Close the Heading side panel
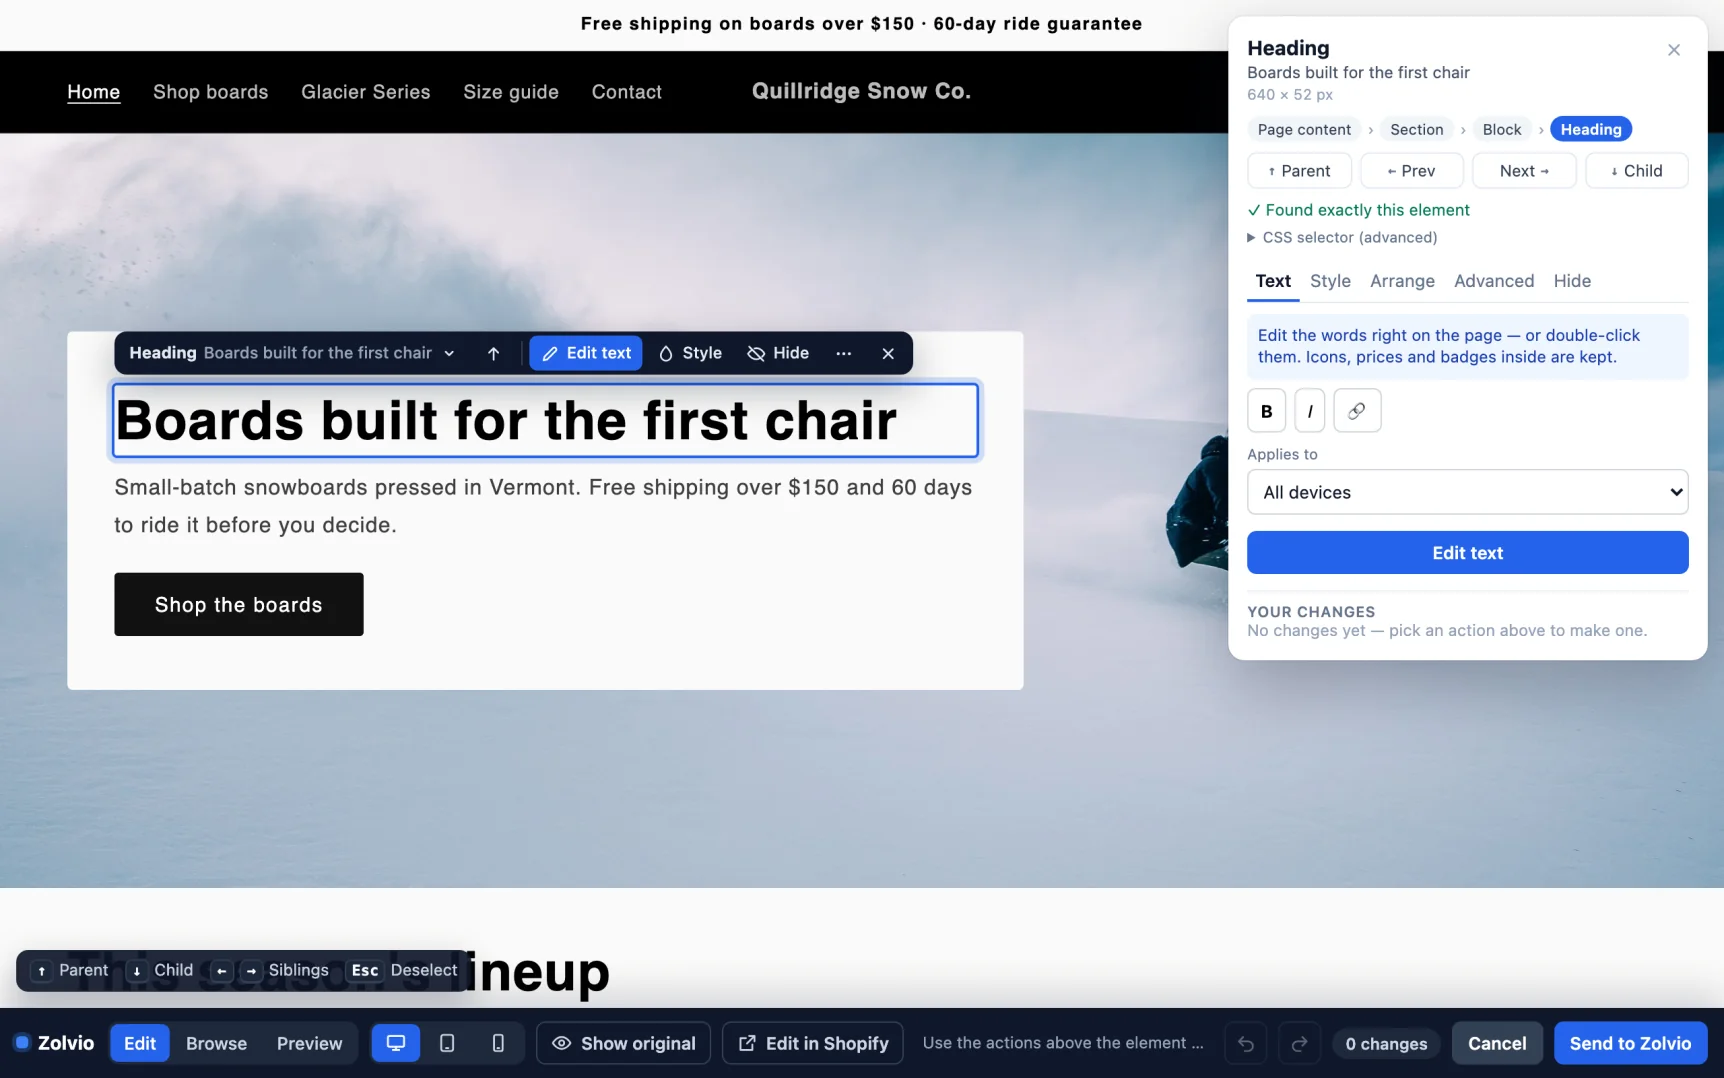Screen dimensions: 1724x1078 coord(1674,50)
